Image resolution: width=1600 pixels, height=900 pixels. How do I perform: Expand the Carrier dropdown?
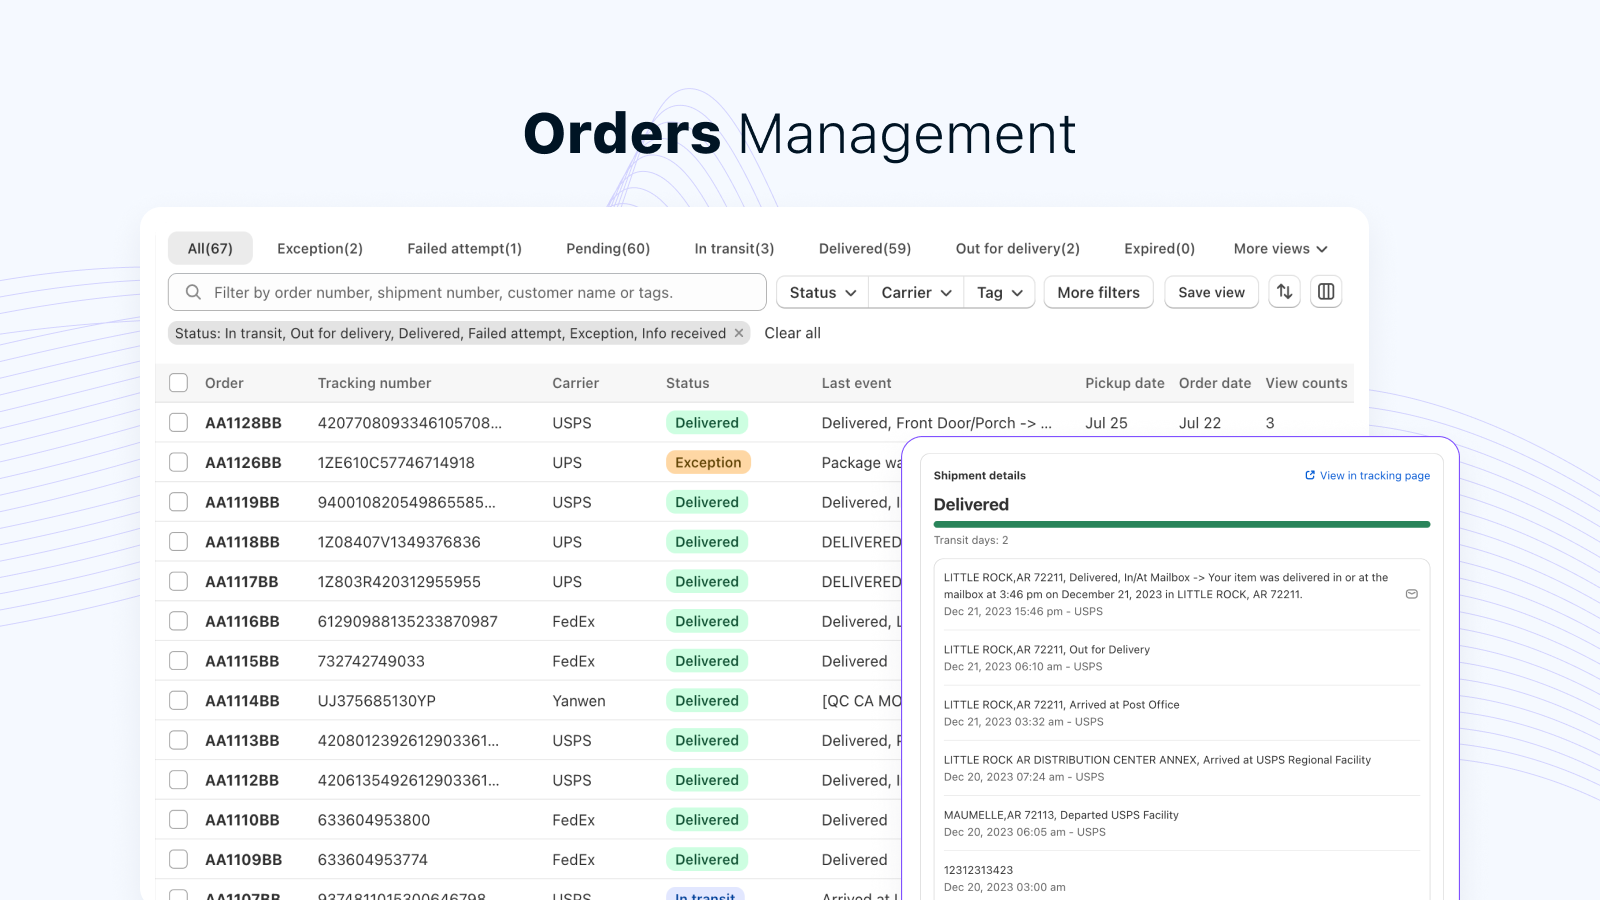coord(914,292)
